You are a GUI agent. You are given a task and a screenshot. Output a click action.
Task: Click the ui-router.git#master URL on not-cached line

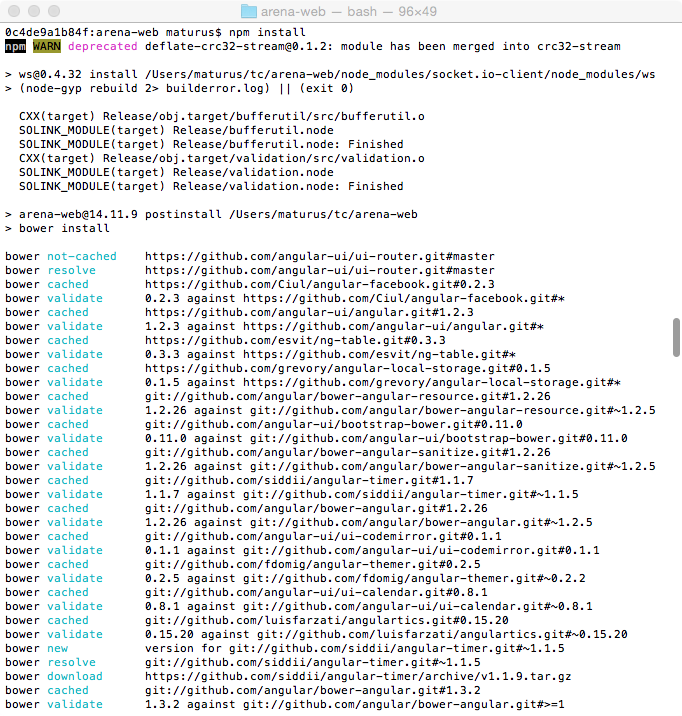pos(319,256)
